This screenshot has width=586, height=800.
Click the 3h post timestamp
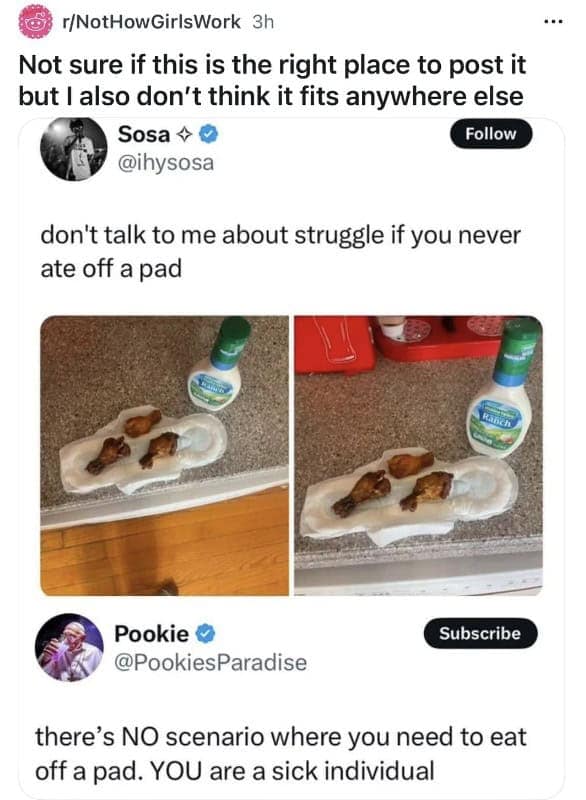click(x=263, y=22)
